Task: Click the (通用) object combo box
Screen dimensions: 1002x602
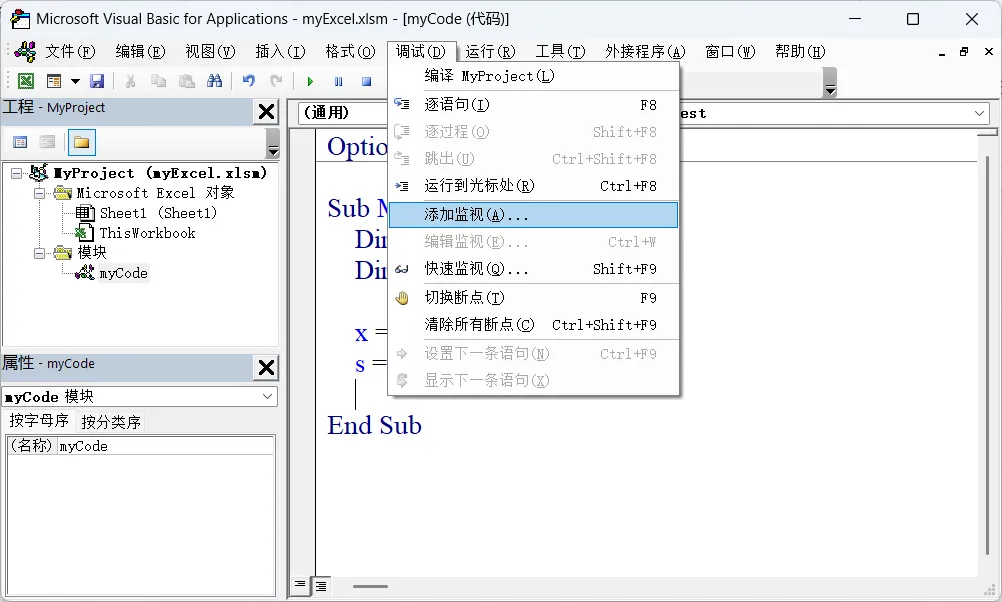Action: pyautogui.click(x=343, y=114)
